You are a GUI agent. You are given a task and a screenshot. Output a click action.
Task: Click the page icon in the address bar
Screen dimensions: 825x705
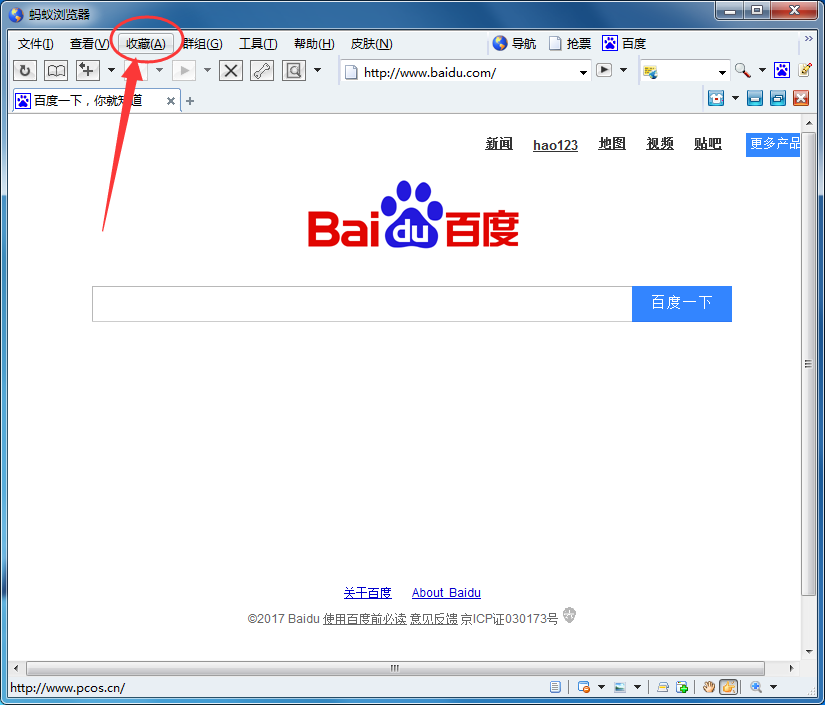coord(351,73)
